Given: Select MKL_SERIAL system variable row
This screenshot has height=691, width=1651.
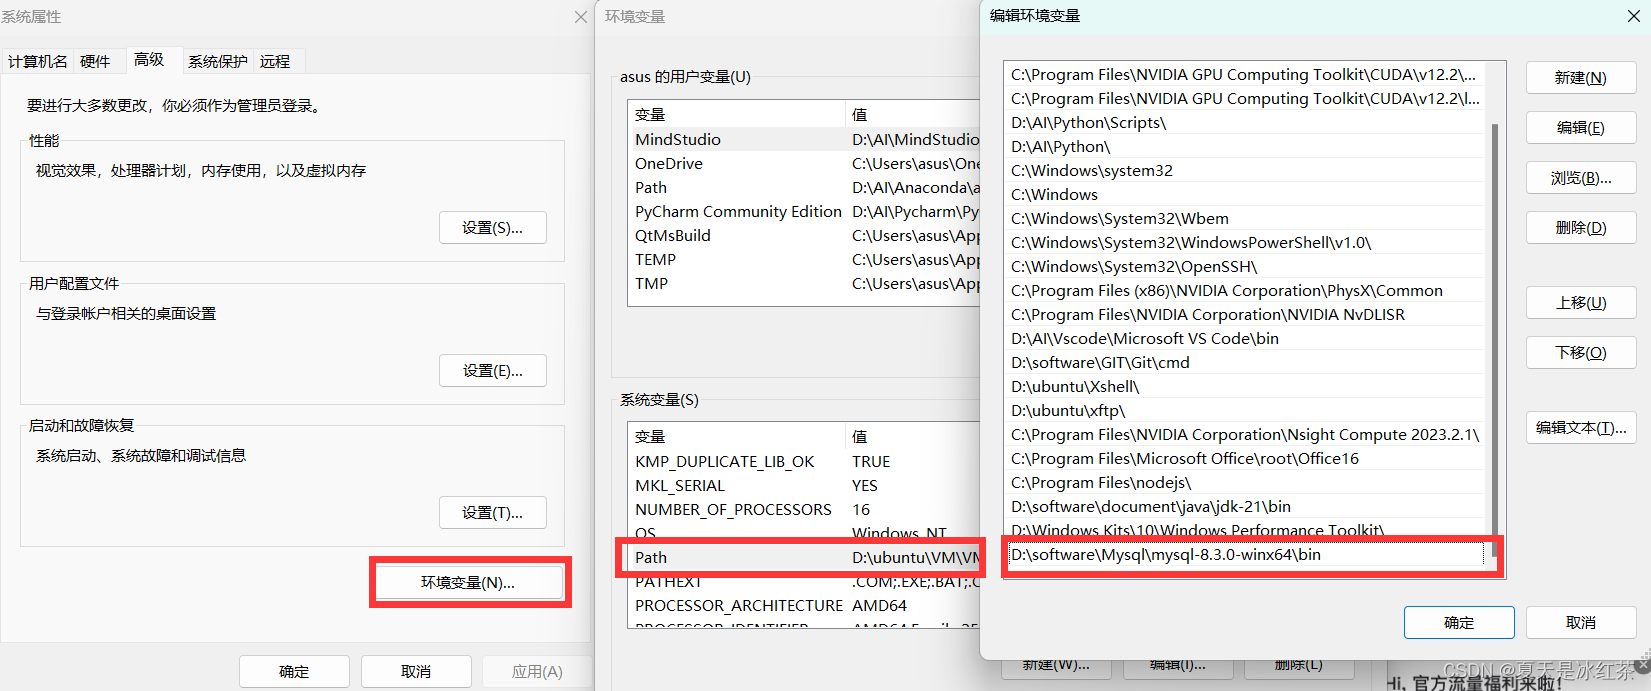Looking at the screenshot, I should click(805, 485).
